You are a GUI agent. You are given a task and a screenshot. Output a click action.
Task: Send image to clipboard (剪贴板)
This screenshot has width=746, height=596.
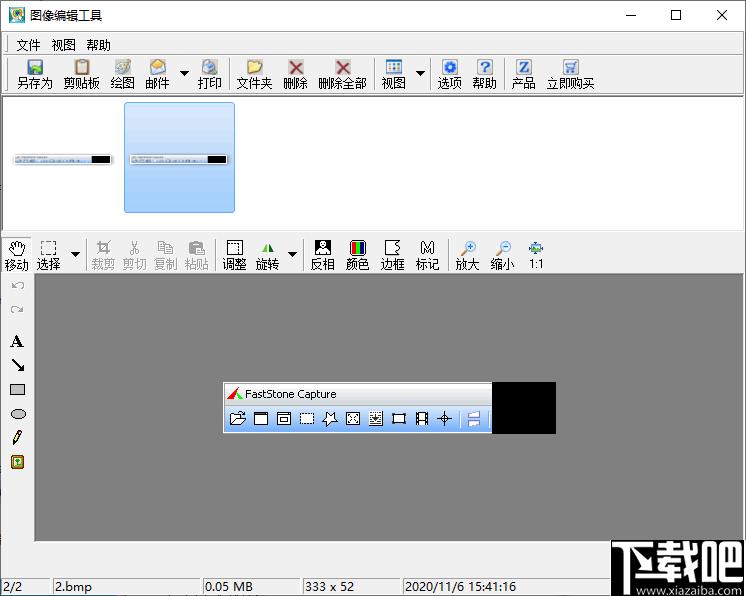tap(81, 75)
